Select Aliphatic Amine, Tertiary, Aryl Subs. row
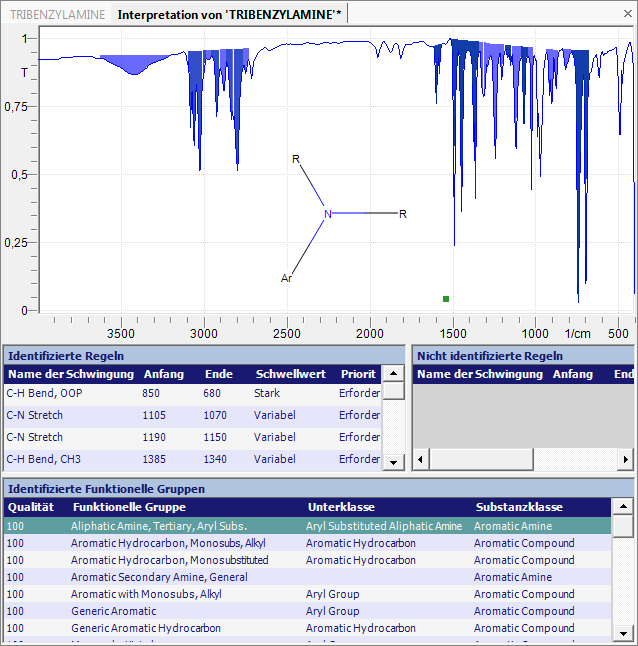This screenshot has height=646, width=638. 158,526
